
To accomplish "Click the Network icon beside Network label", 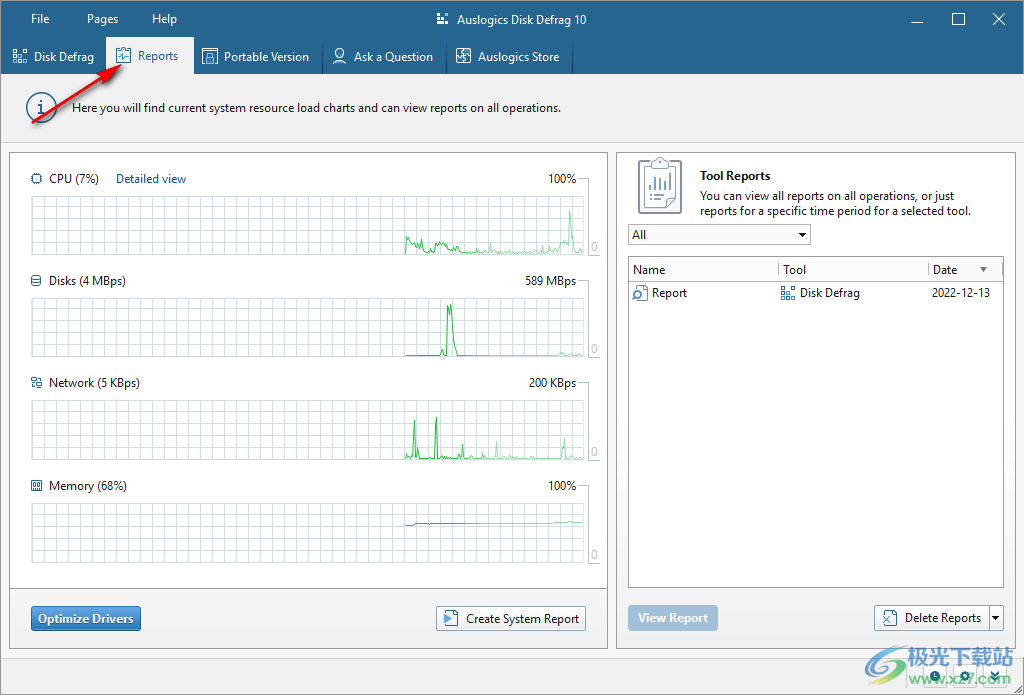I will coord(36,383).
